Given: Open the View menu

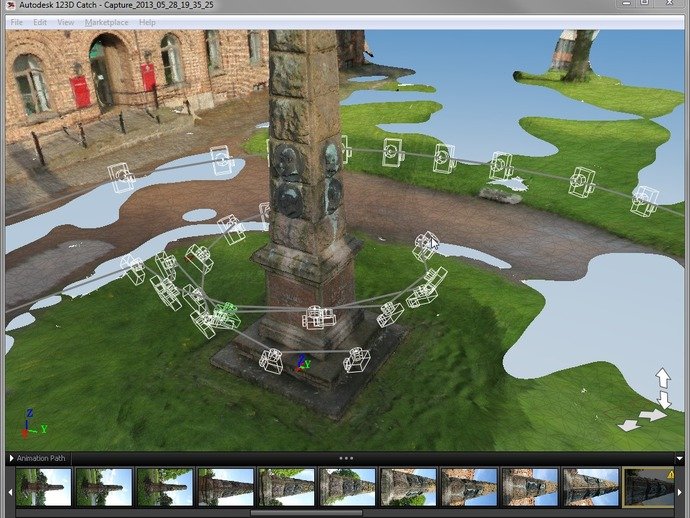Looking at the screenshot, I should (66, 22).
